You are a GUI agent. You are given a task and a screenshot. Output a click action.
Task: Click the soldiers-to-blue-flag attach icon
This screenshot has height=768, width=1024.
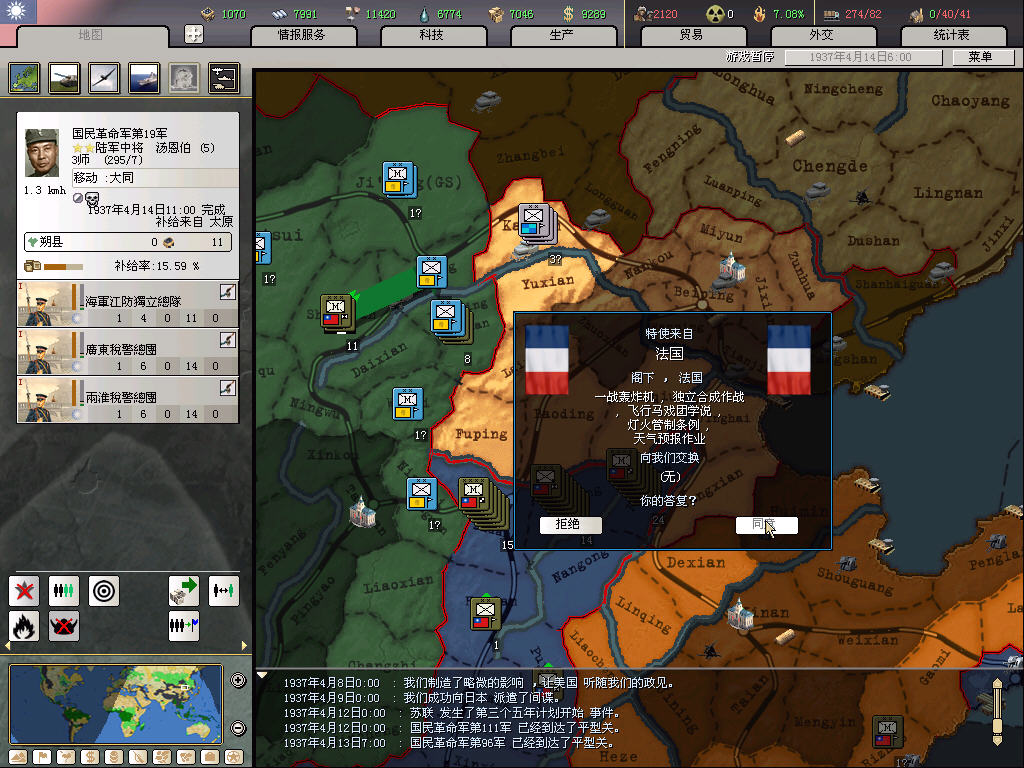(x=184, y=626)
